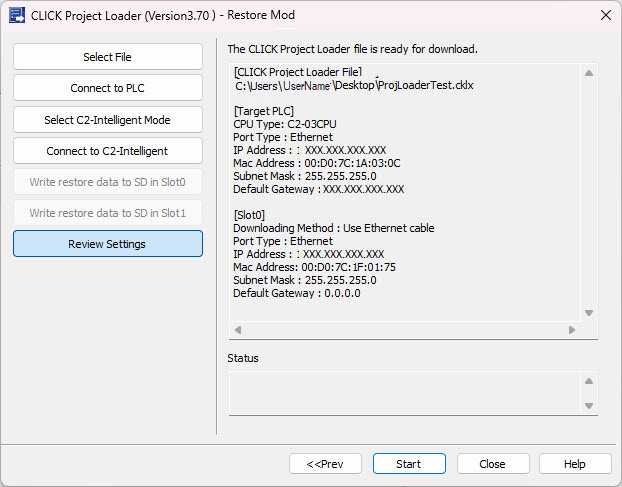Click the Status label
This screenshot has width=622, height=487.
point(243,358)
